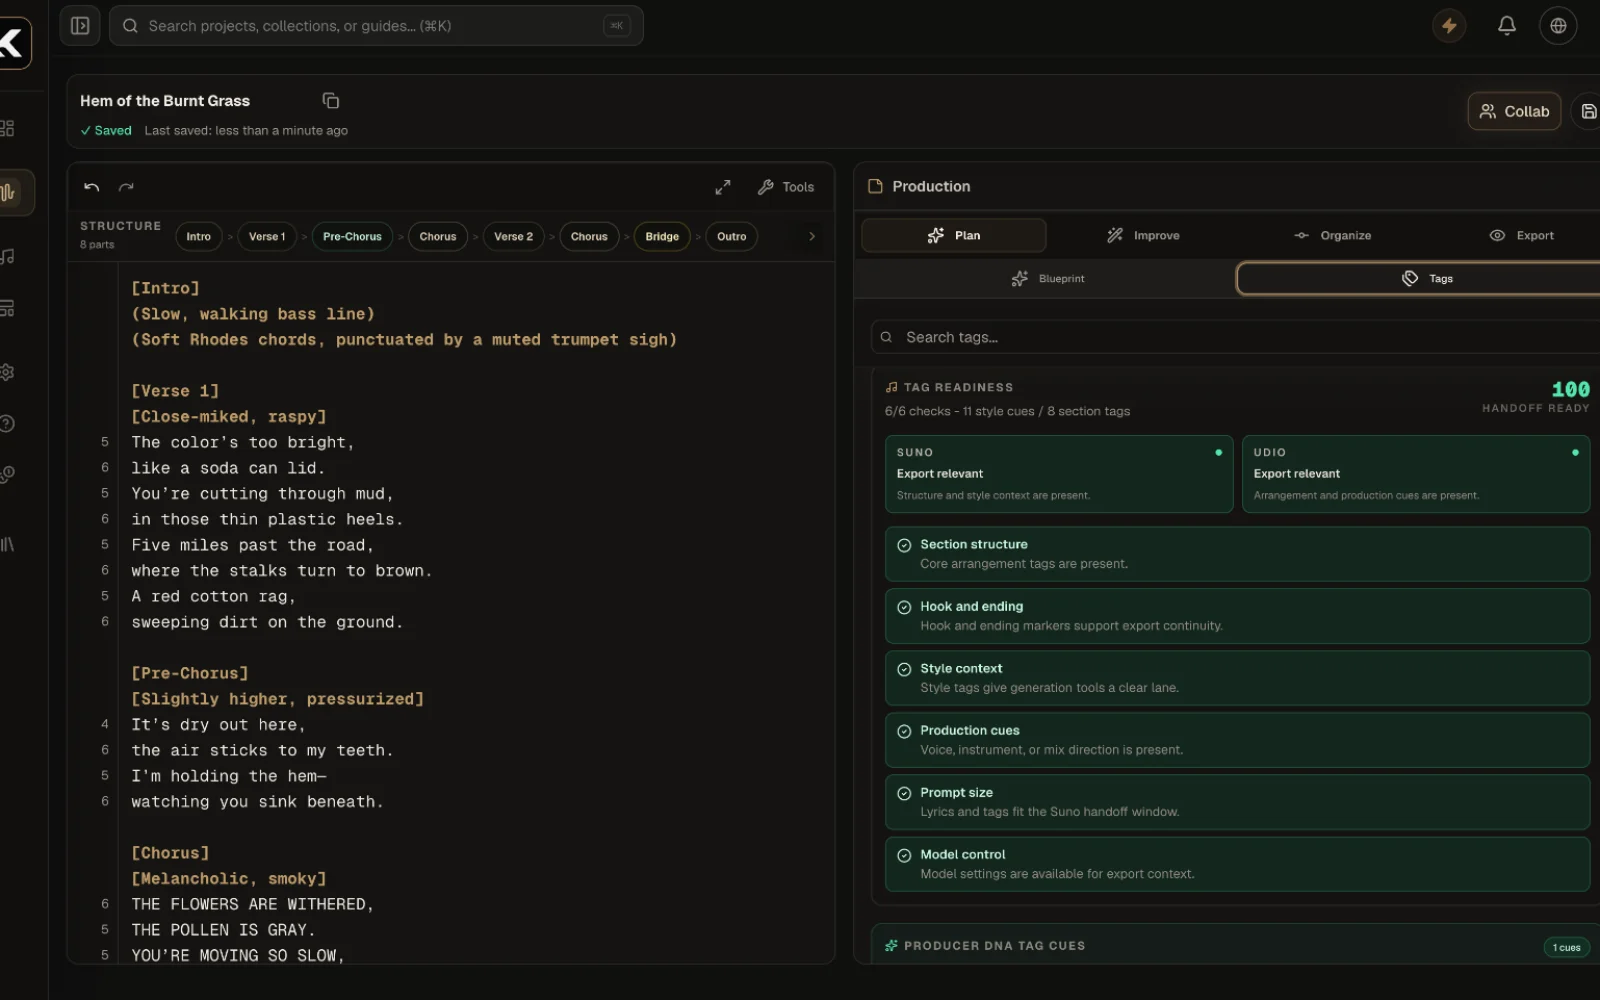The width and height of the screenshot is (1600, 1000).
Task: Open the library sidebar icon
Action: [x=7, y=544]
